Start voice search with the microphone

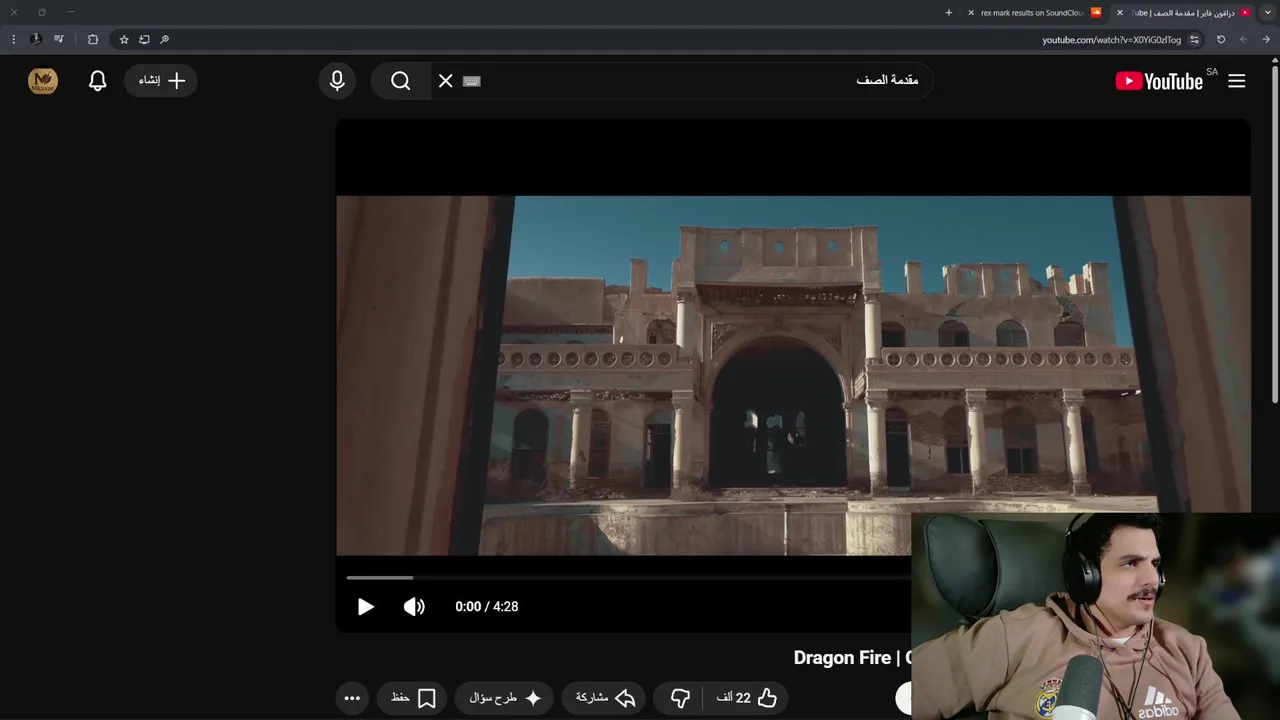tap(337, 81)
